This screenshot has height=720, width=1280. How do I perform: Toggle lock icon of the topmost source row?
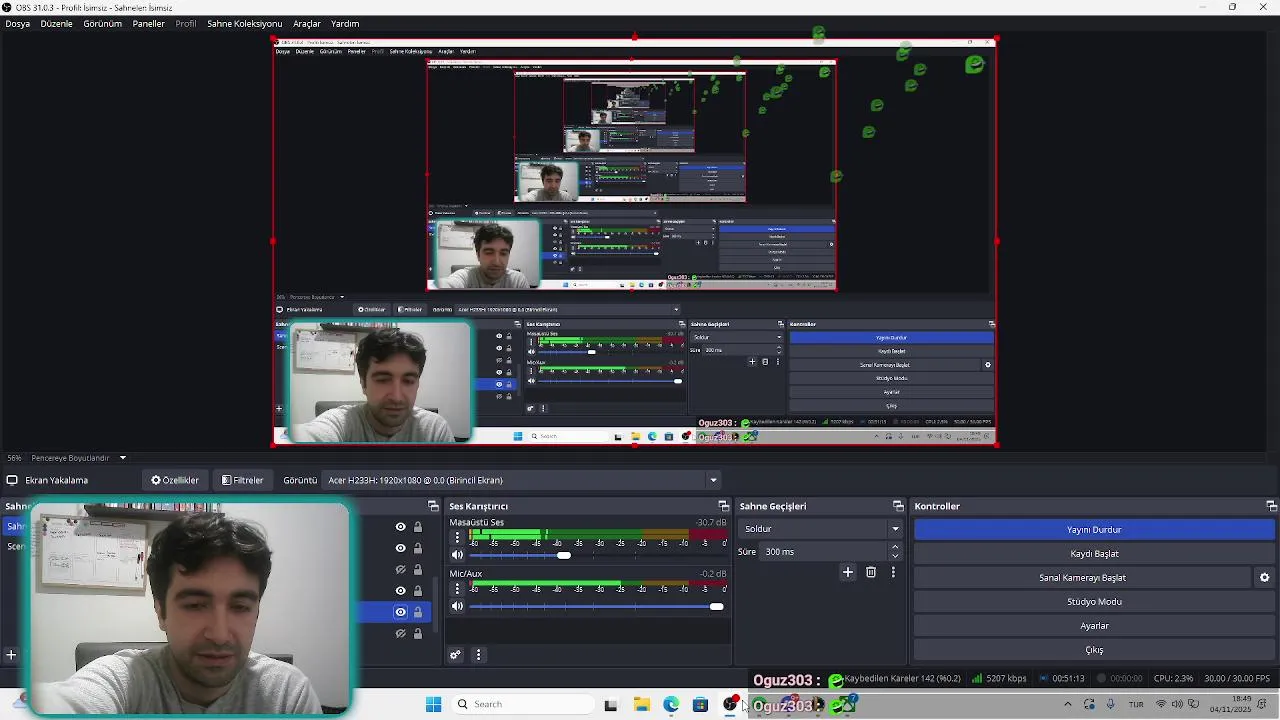(418, 527)
